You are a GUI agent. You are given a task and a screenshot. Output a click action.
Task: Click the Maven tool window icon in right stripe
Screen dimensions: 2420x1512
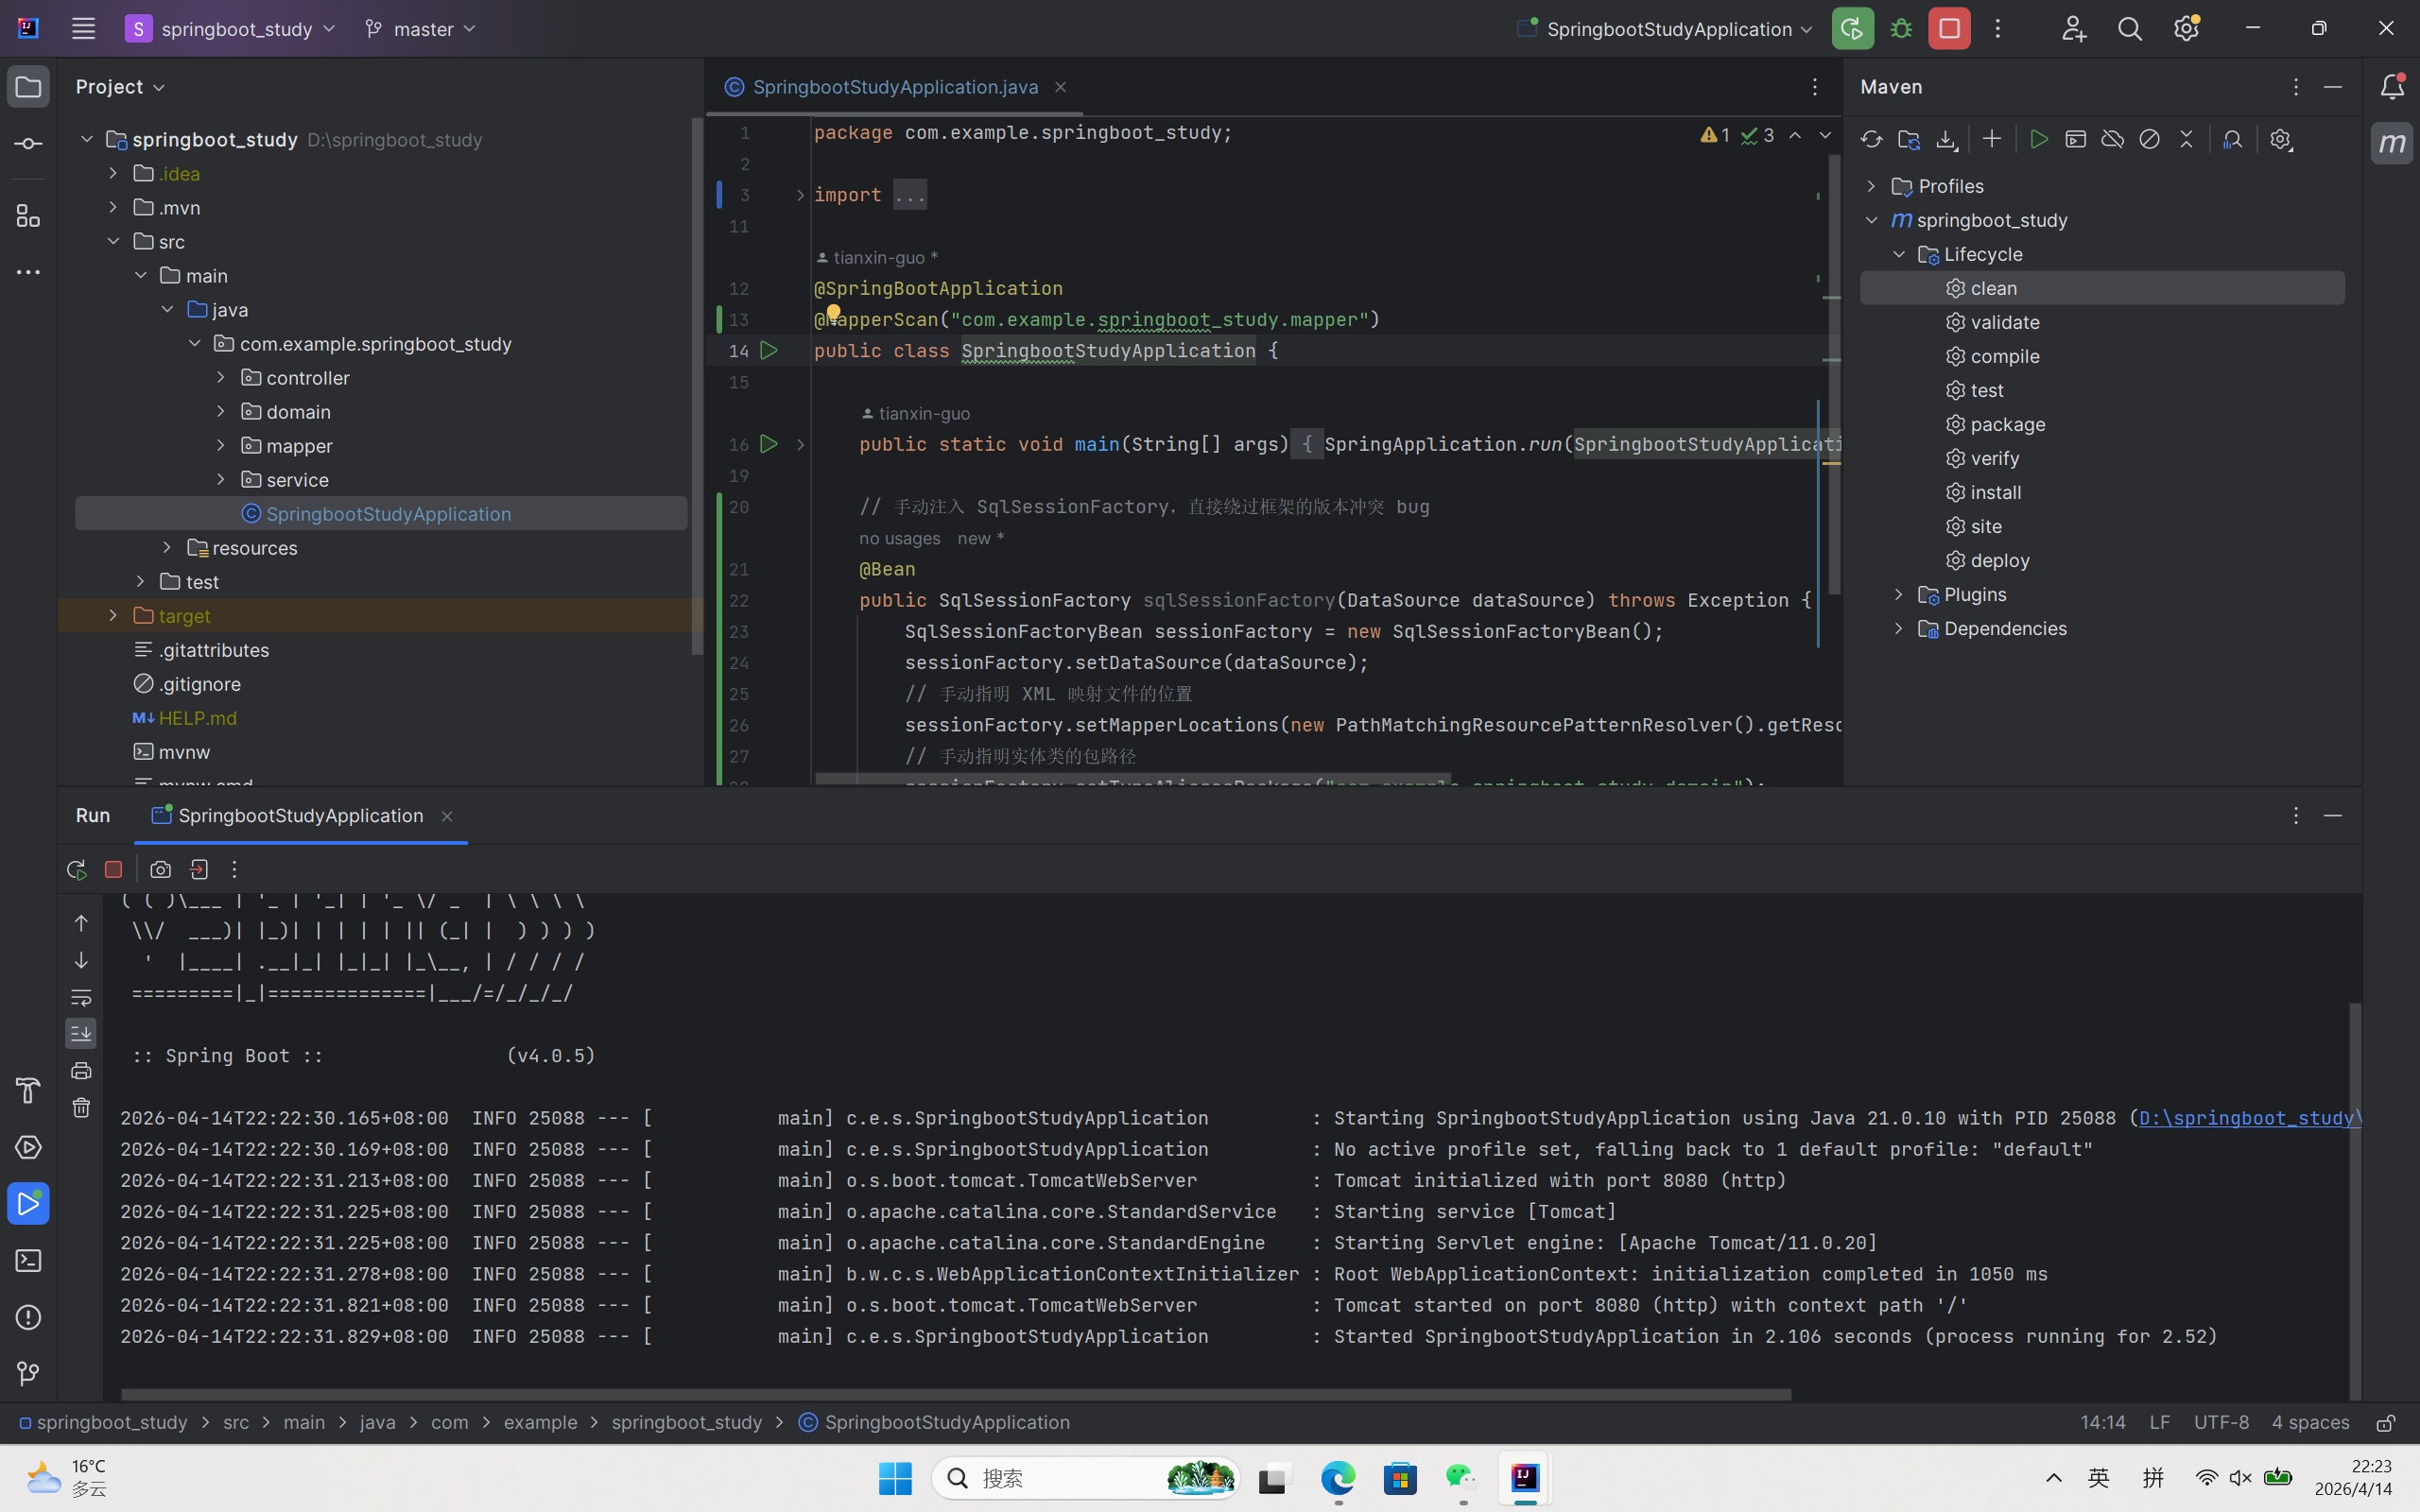(x=2392, y=144)
